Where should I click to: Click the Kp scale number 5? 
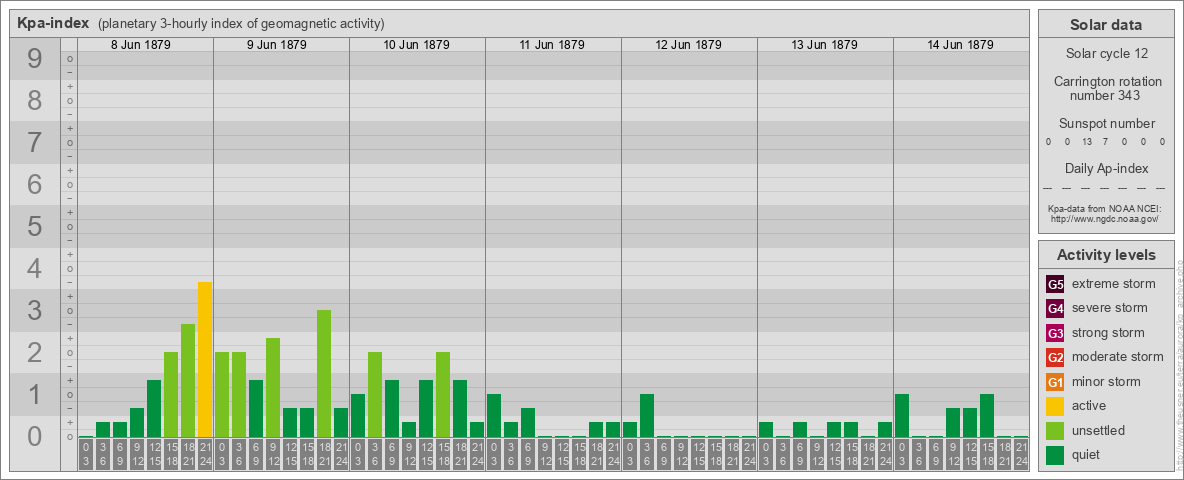point(35,226)
